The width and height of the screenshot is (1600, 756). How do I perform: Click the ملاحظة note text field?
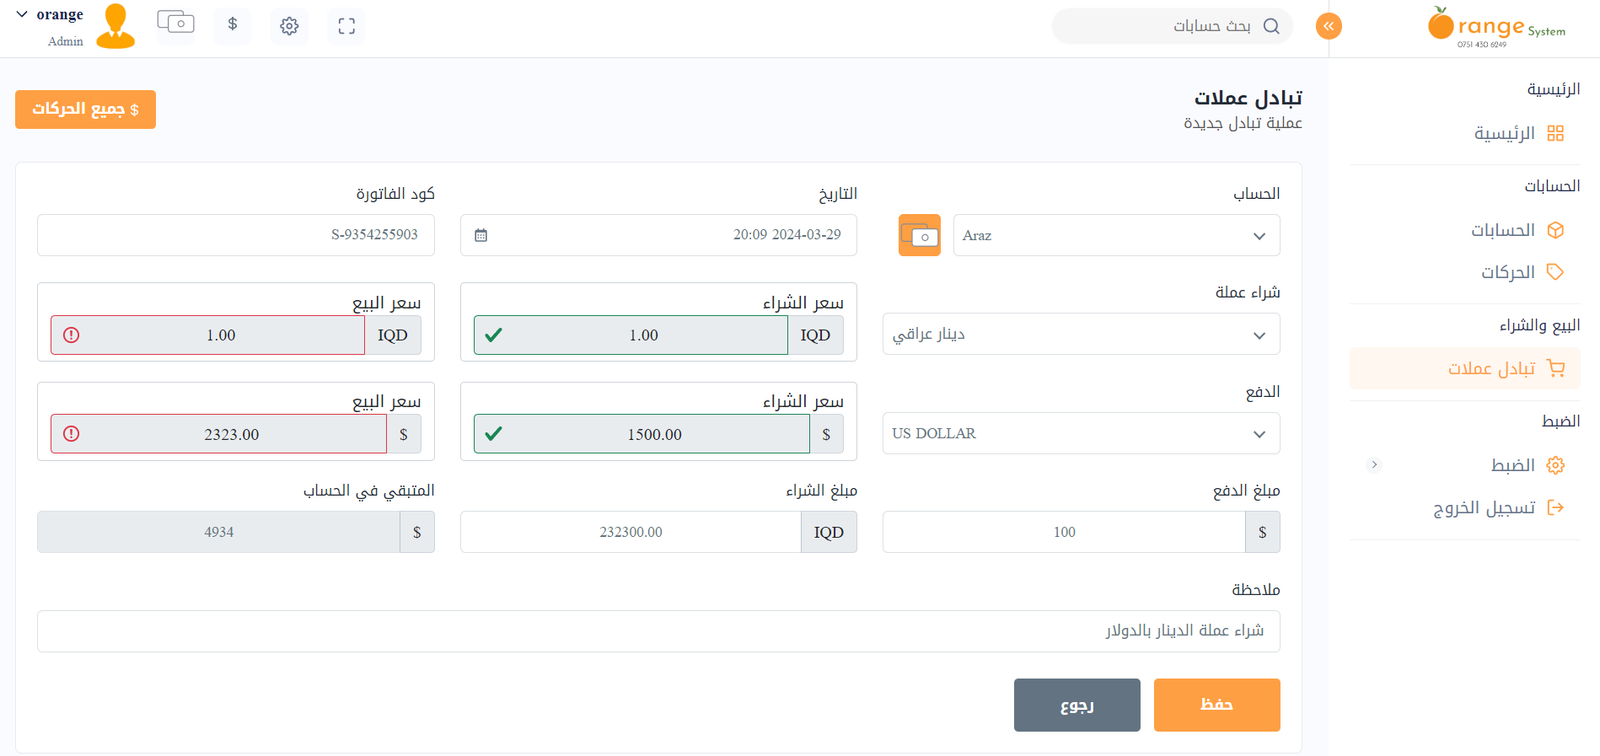point(658,631)
